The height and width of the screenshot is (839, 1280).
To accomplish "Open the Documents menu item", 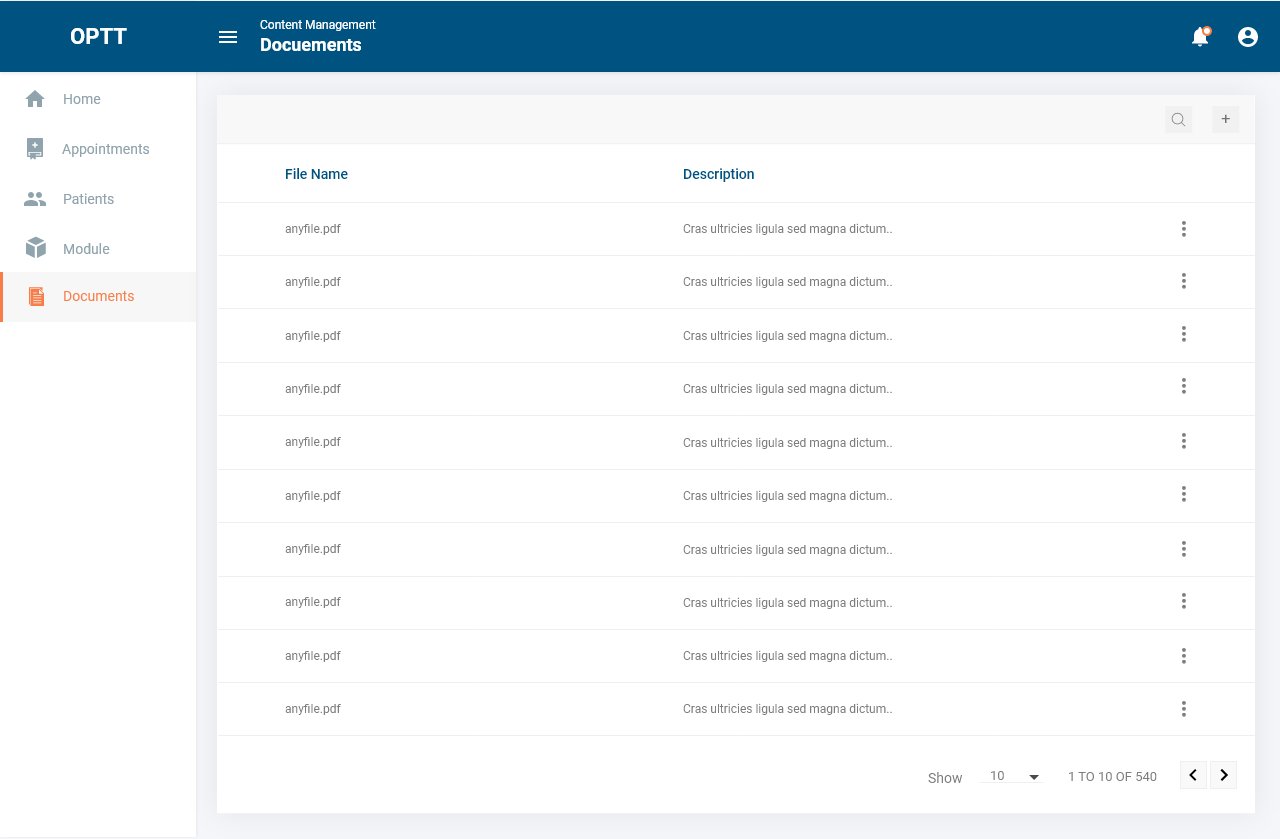I will [x=98, y=297].
